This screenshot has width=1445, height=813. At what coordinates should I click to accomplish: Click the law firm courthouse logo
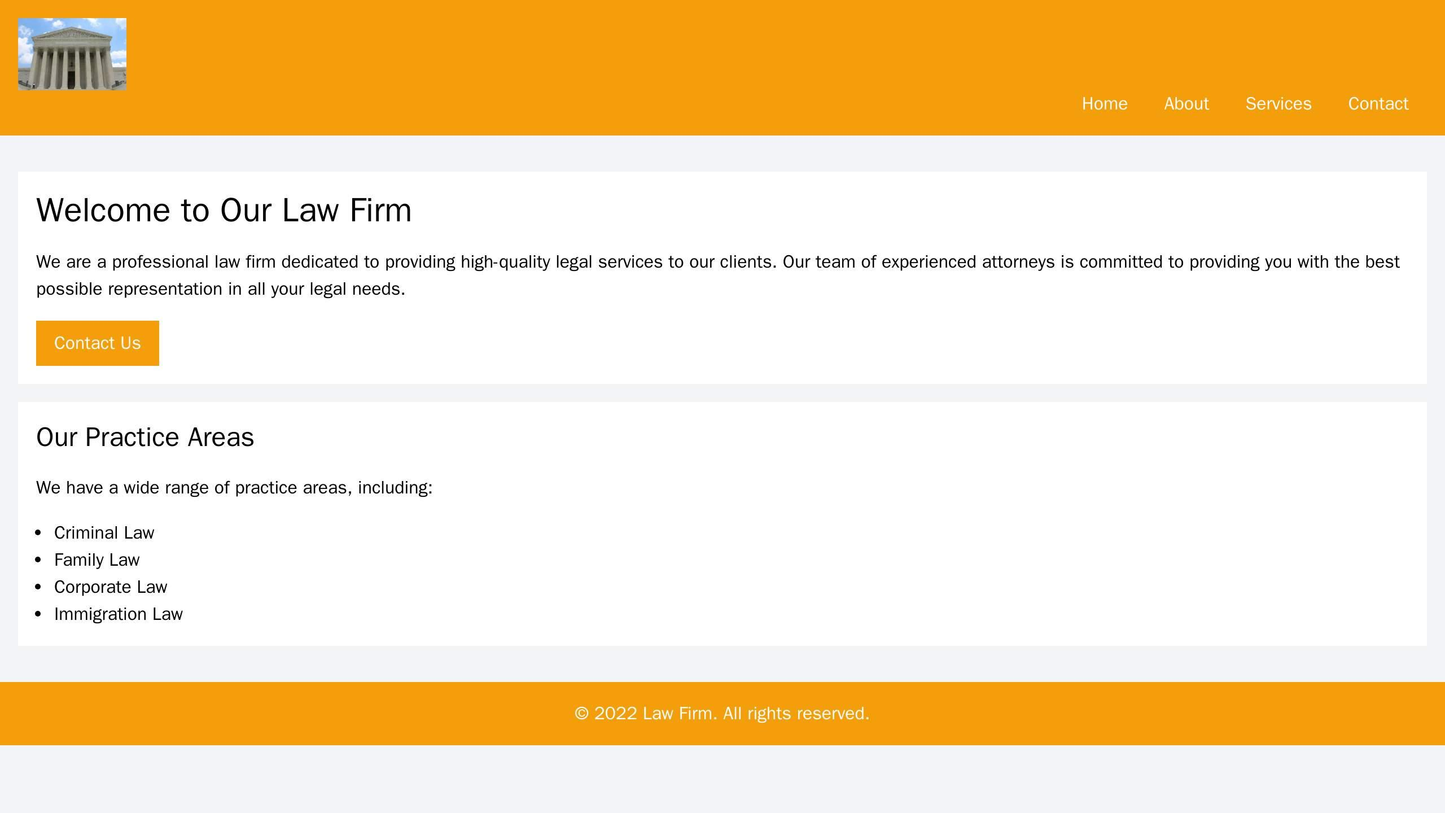[70, 52]
